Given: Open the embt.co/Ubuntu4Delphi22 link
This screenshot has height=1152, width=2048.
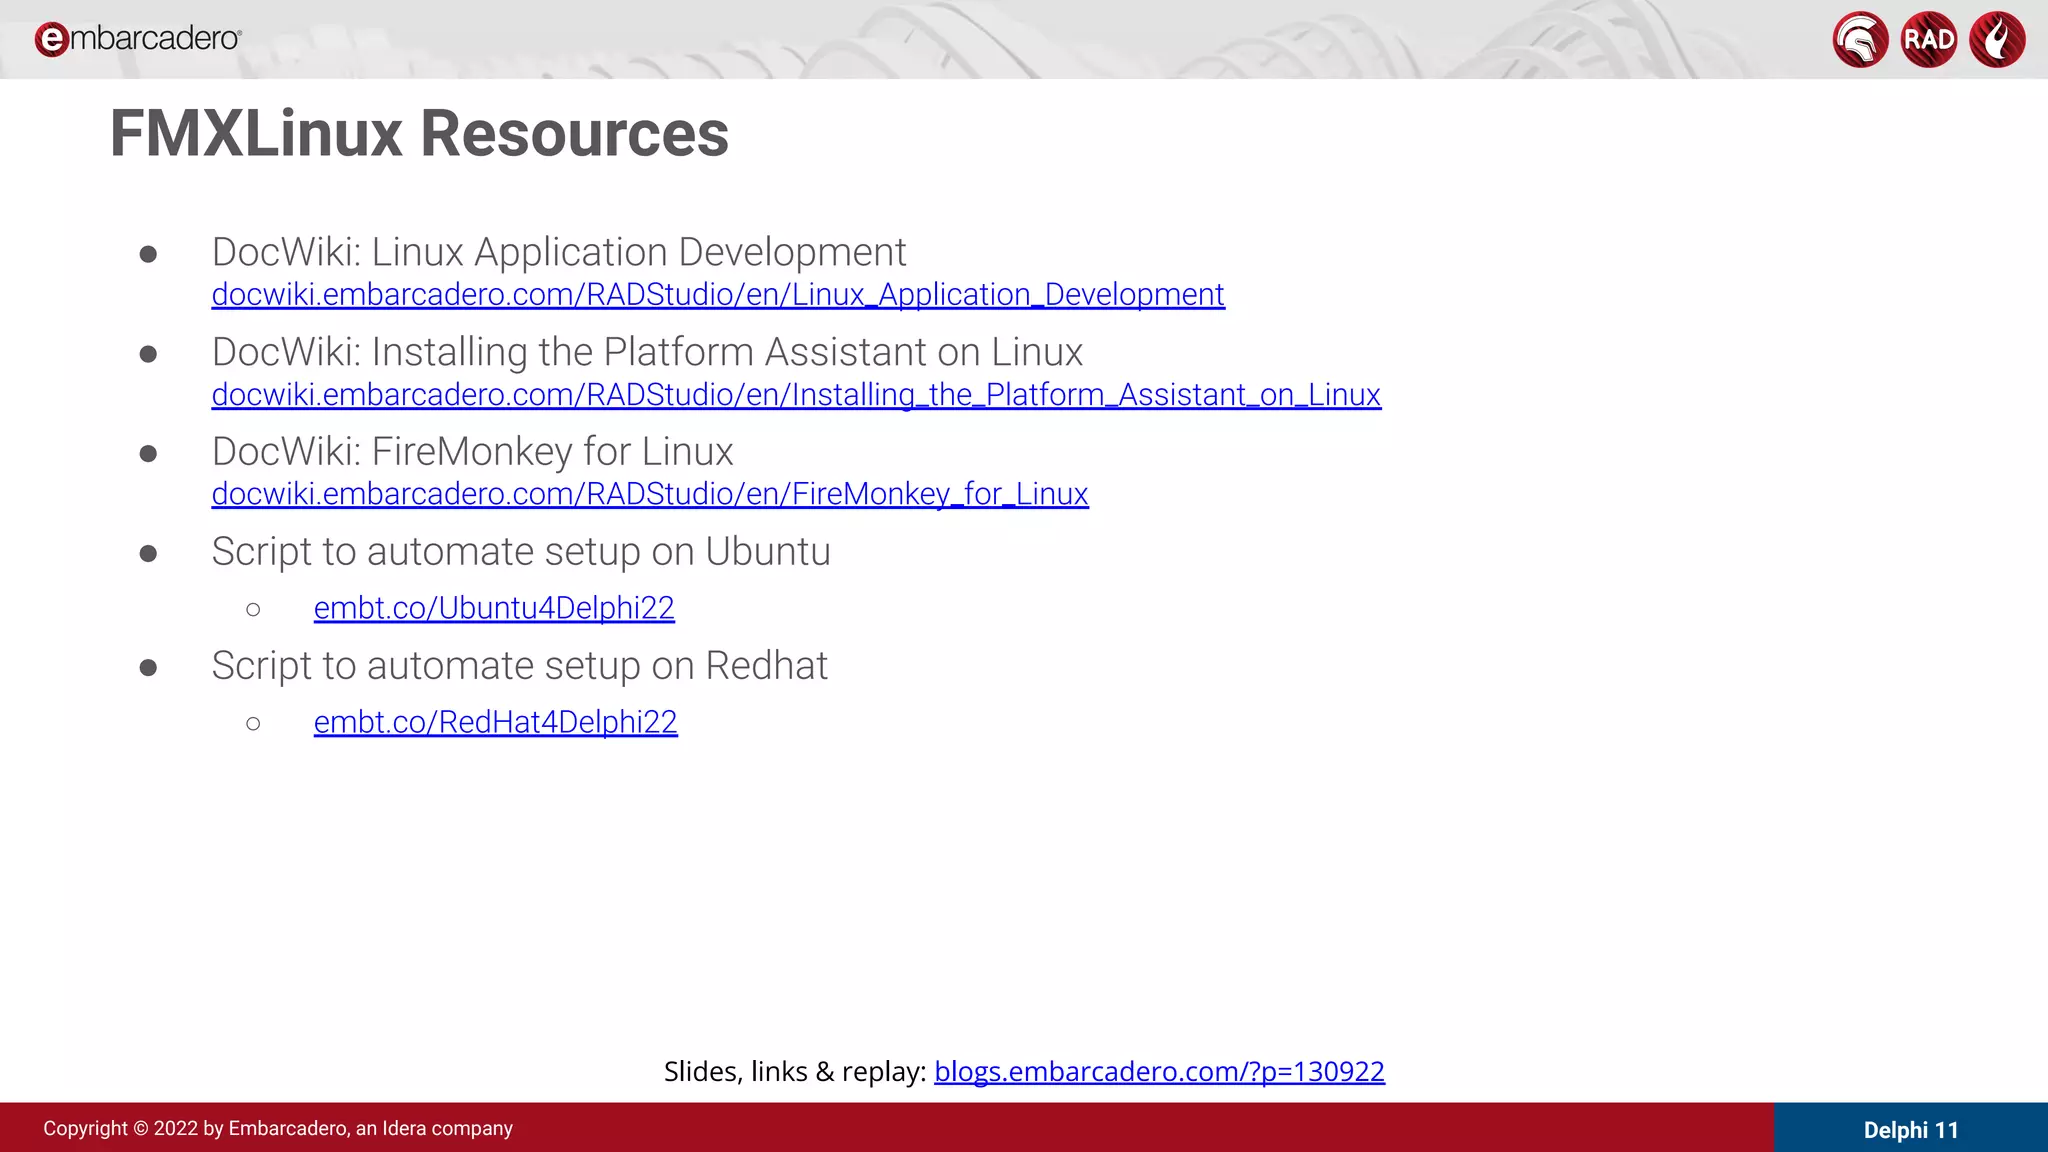Looking at the screenshot, I should click(x=494, y=608).
